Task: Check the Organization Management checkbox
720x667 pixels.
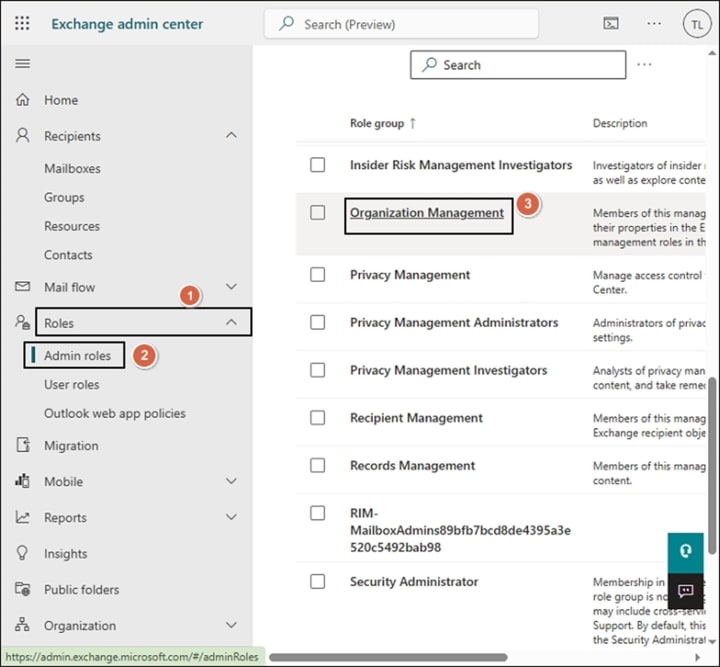Action: pos(317,213)
